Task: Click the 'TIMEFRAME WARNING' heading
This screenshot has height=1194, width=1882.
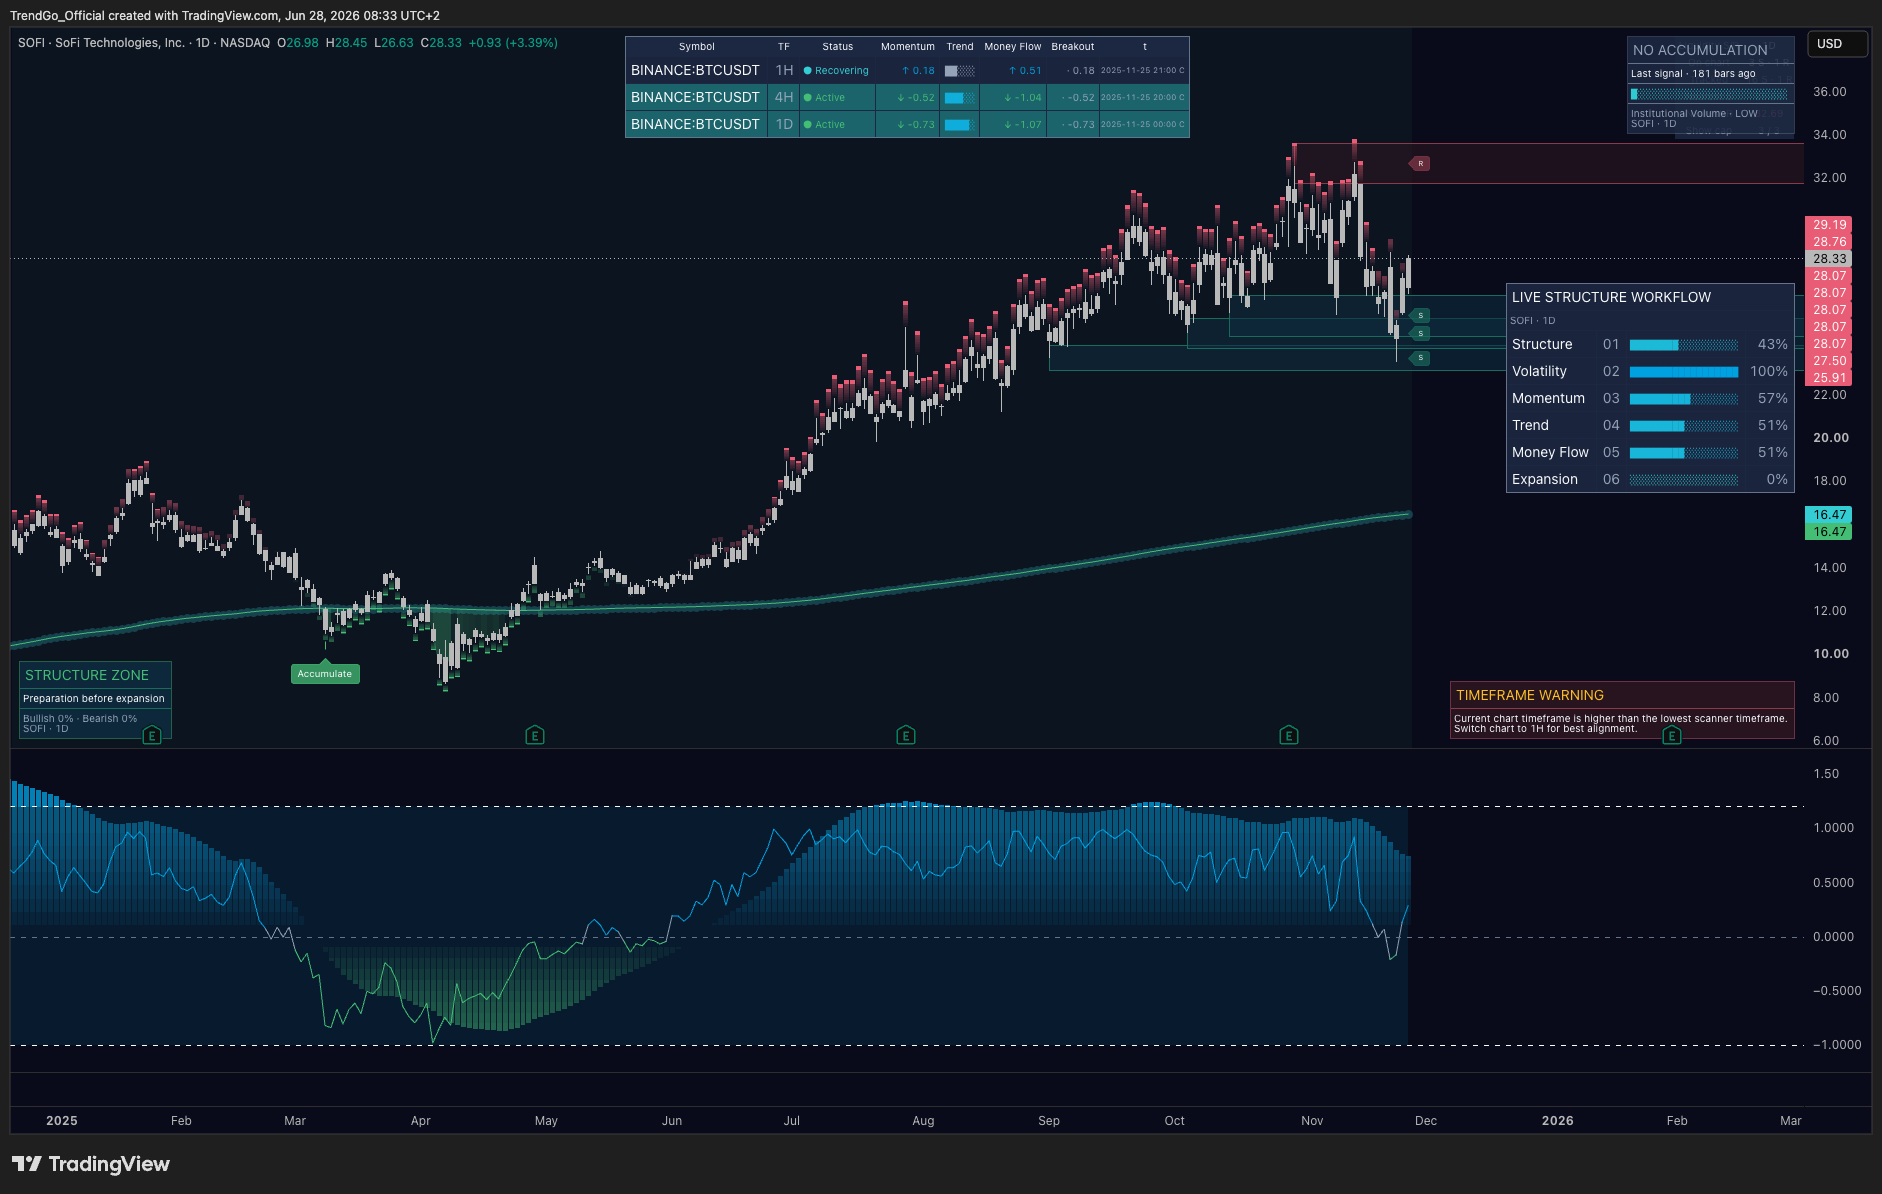Action: click(x=1530, y=696)
